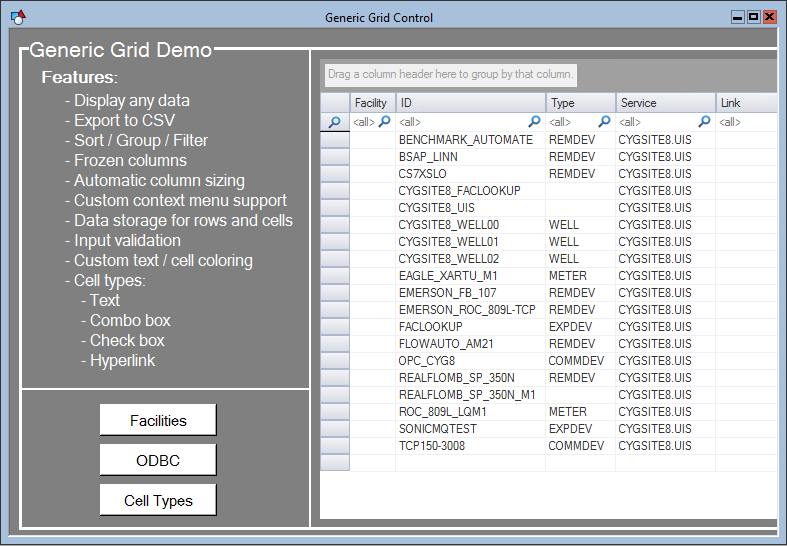
Task: Open the Type column filter magnifier
Action: tap(605, 121)
